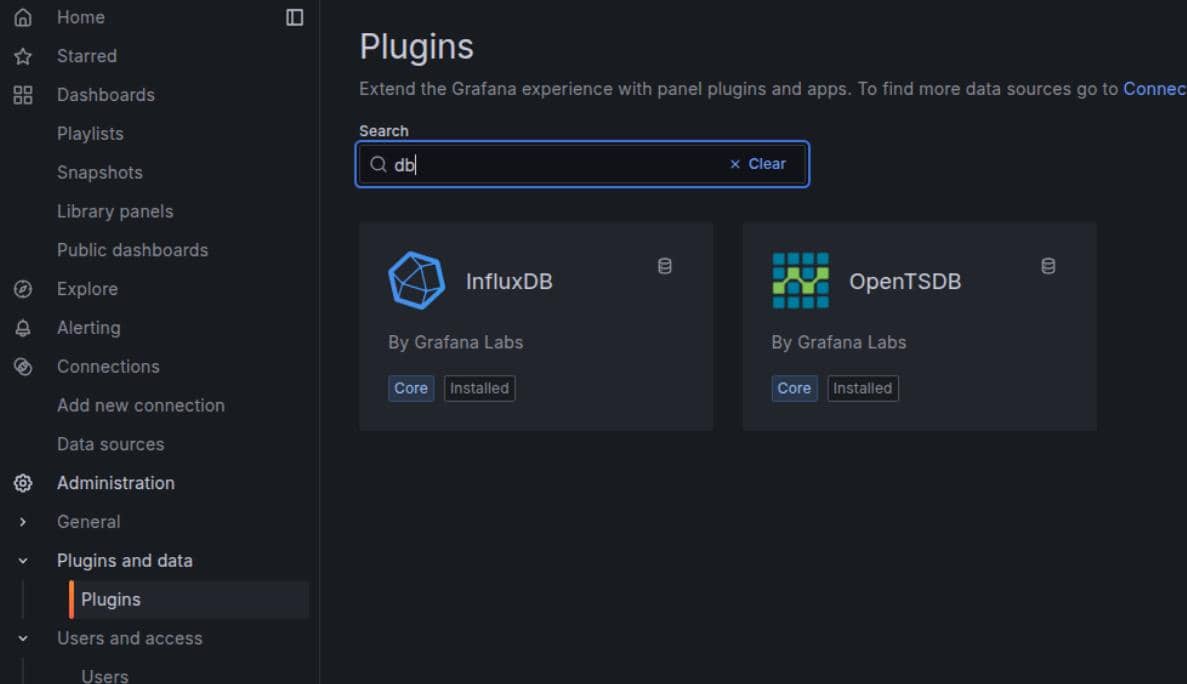The height and width of the screenshot is (684, 1187).
Task: Click the search magnifier icon
Action: pyautogui.click(x=378, y=164)
